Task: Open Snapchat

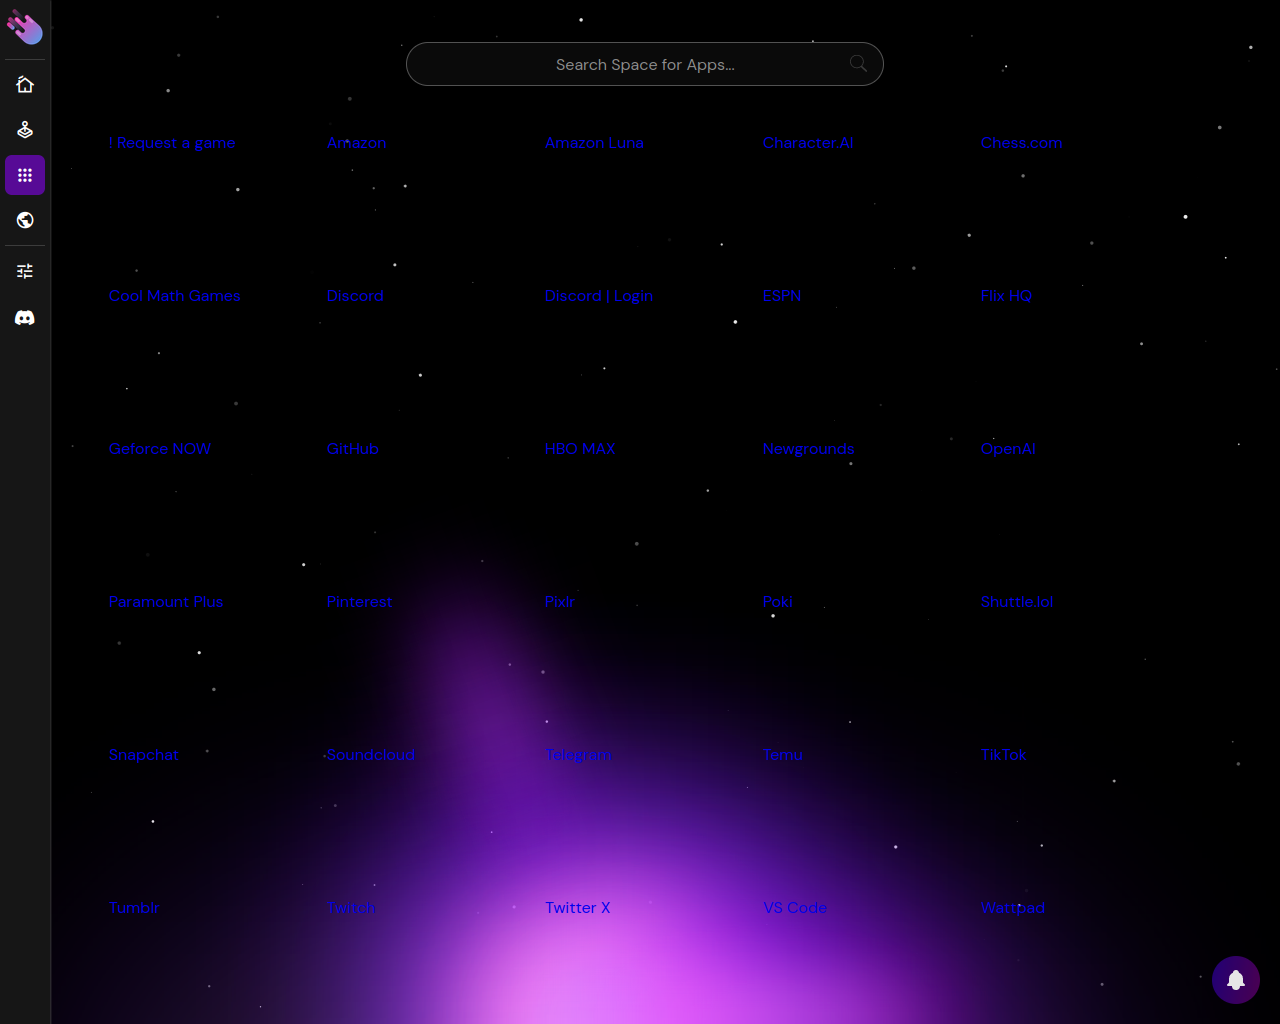Action: [x=144, y=755]
